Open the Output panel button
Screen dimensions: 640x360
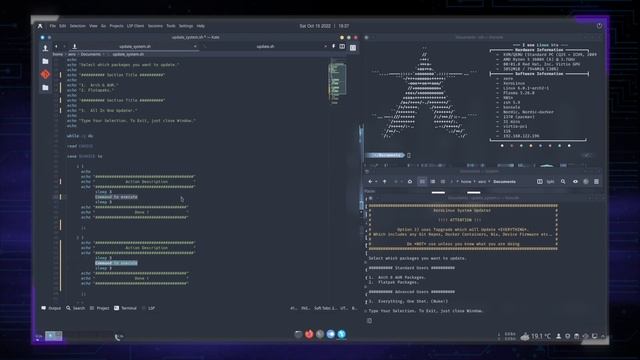(x=51, y=308)
